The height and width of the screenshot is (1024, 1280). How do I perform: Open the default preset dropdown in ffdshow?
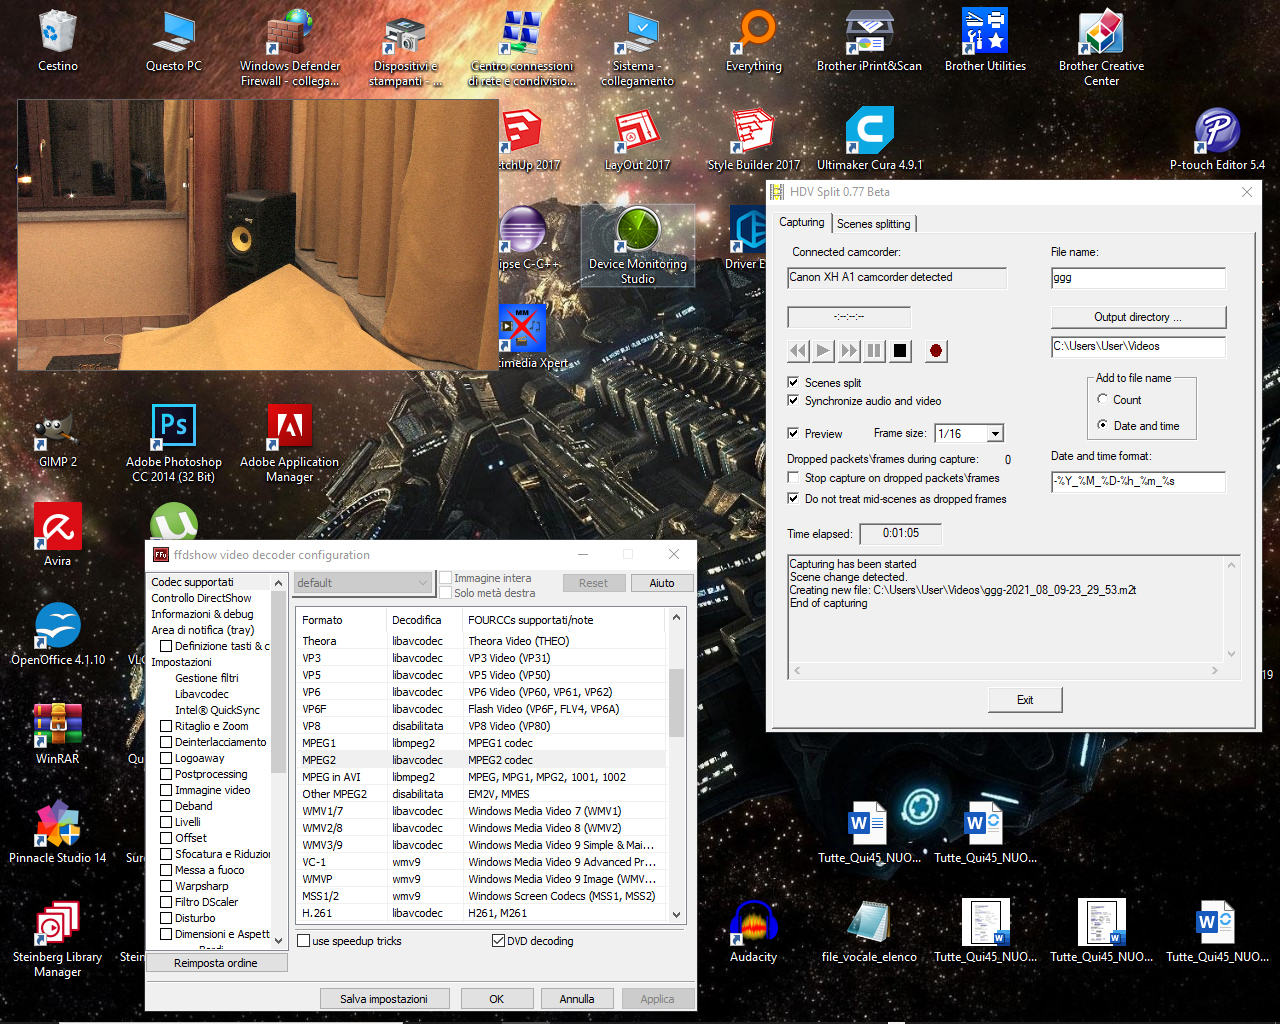363,583
